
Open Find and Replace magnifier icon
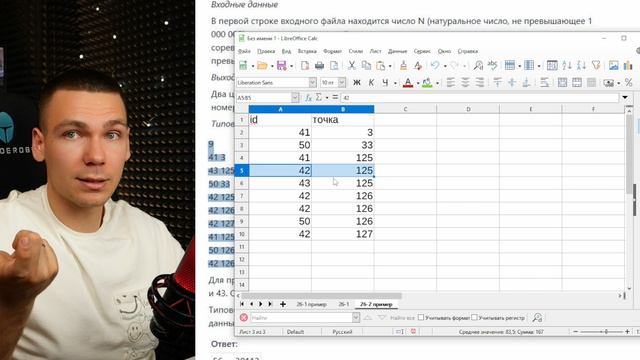[x=478, y=65]
